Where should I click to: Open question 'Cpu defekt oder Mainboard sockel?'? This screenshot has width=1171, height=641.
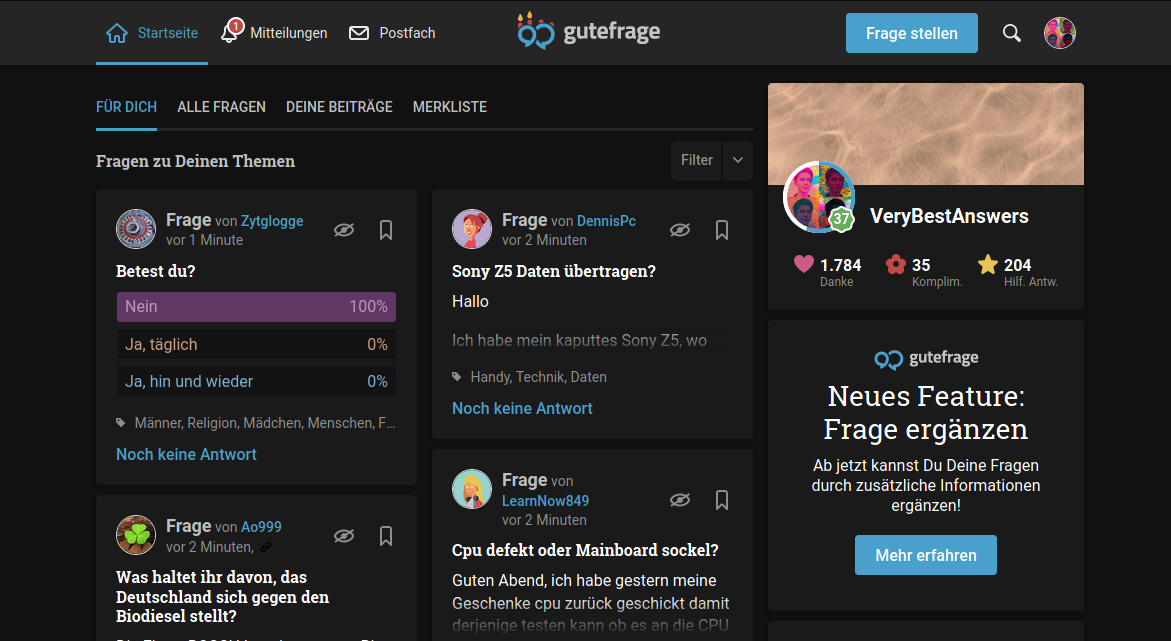pyautogui.click(x=585, y=550)
